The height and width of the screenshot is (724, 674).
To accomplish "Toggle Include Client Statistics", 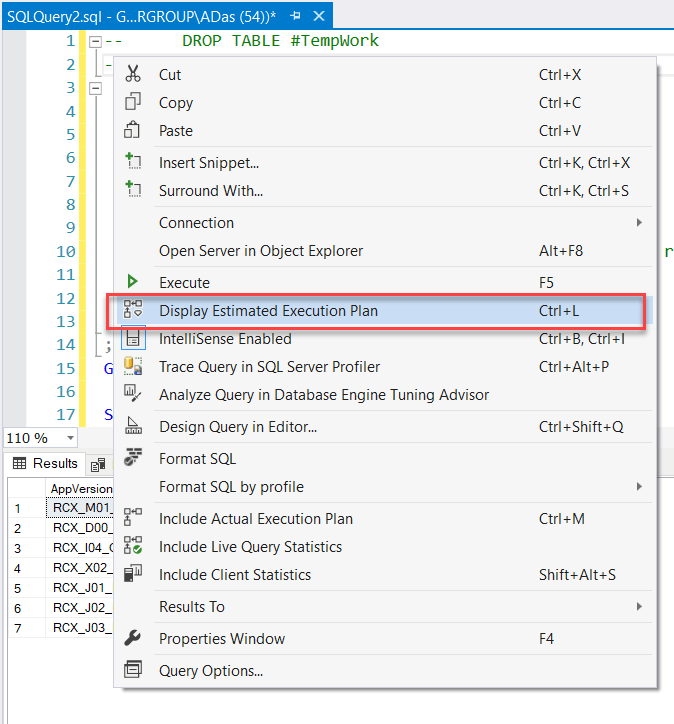I will [384, 575].
